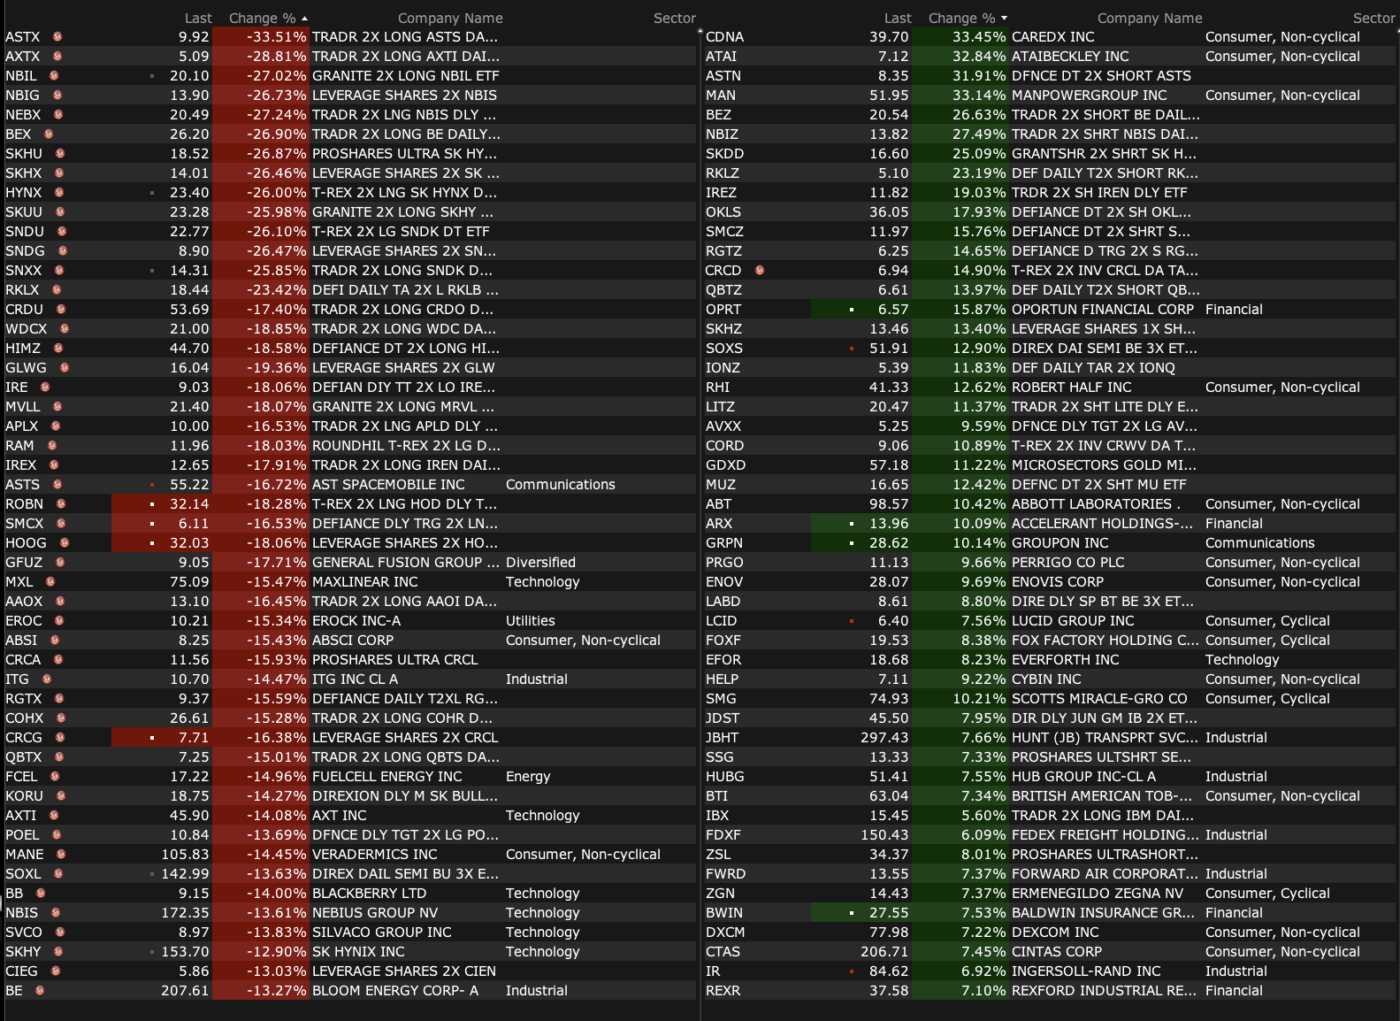Click the 297.43 last price for JBHT
The image size is (1400, 1021).
(884, 738)
